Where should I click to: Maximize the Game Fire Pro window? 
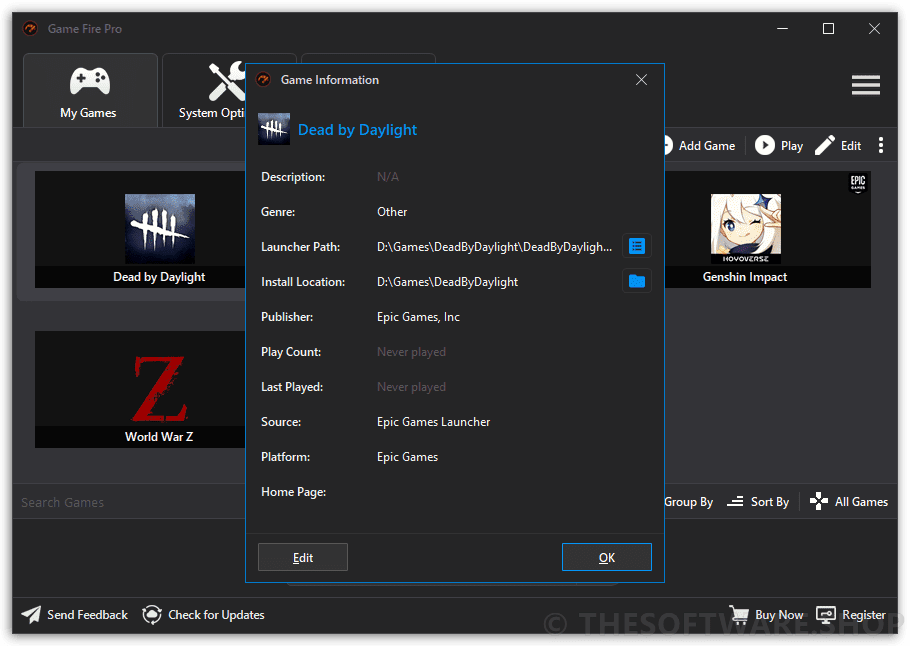pyautogui.click(x=828, y=28)
